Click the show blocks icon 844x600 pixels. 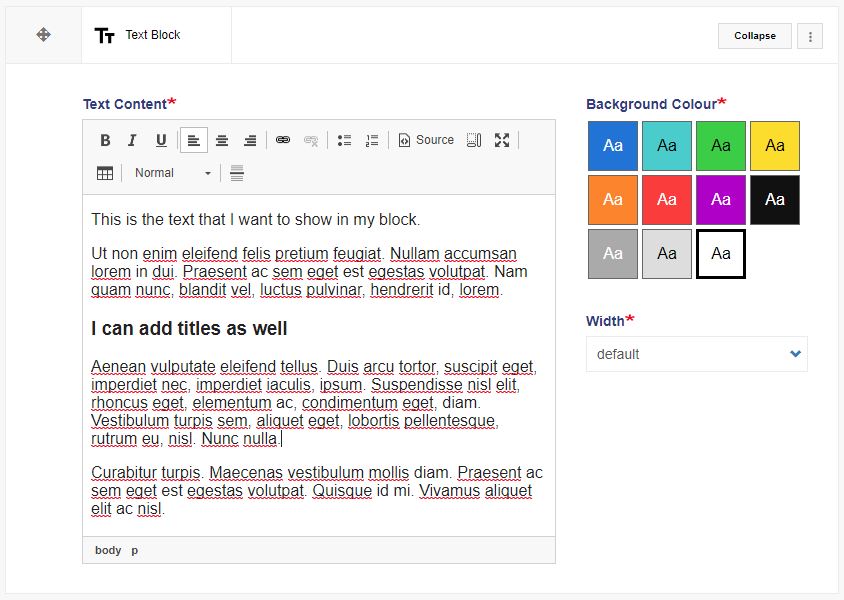(474, 140)
